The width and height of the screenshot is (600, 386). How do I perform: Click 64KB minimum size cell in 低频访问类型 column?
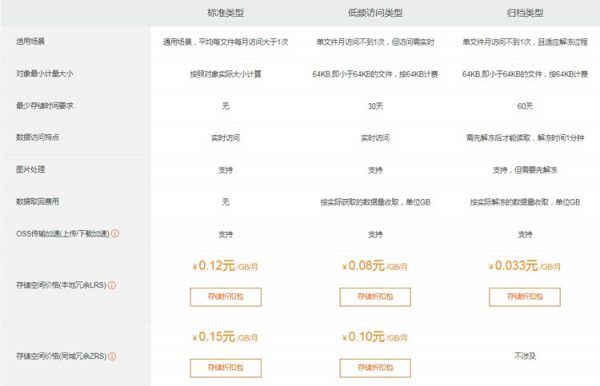(375, 74)
